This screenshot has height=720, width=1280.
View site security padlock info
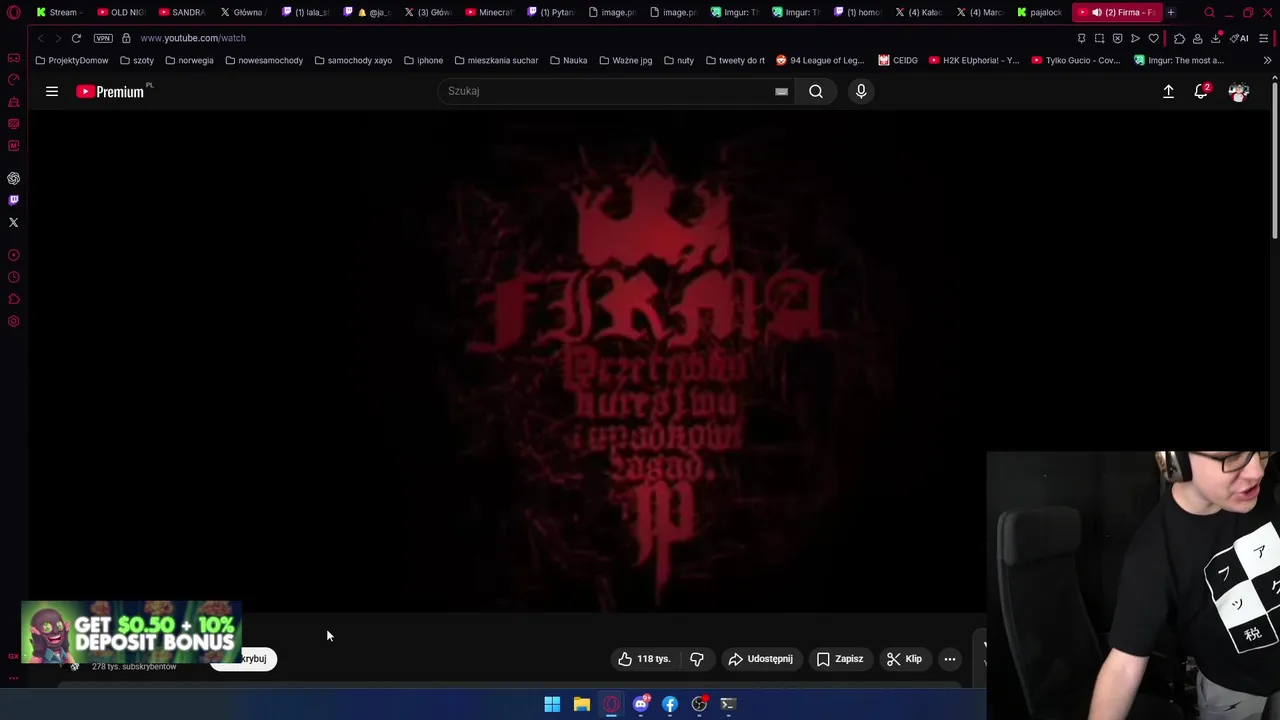(126, 38)
